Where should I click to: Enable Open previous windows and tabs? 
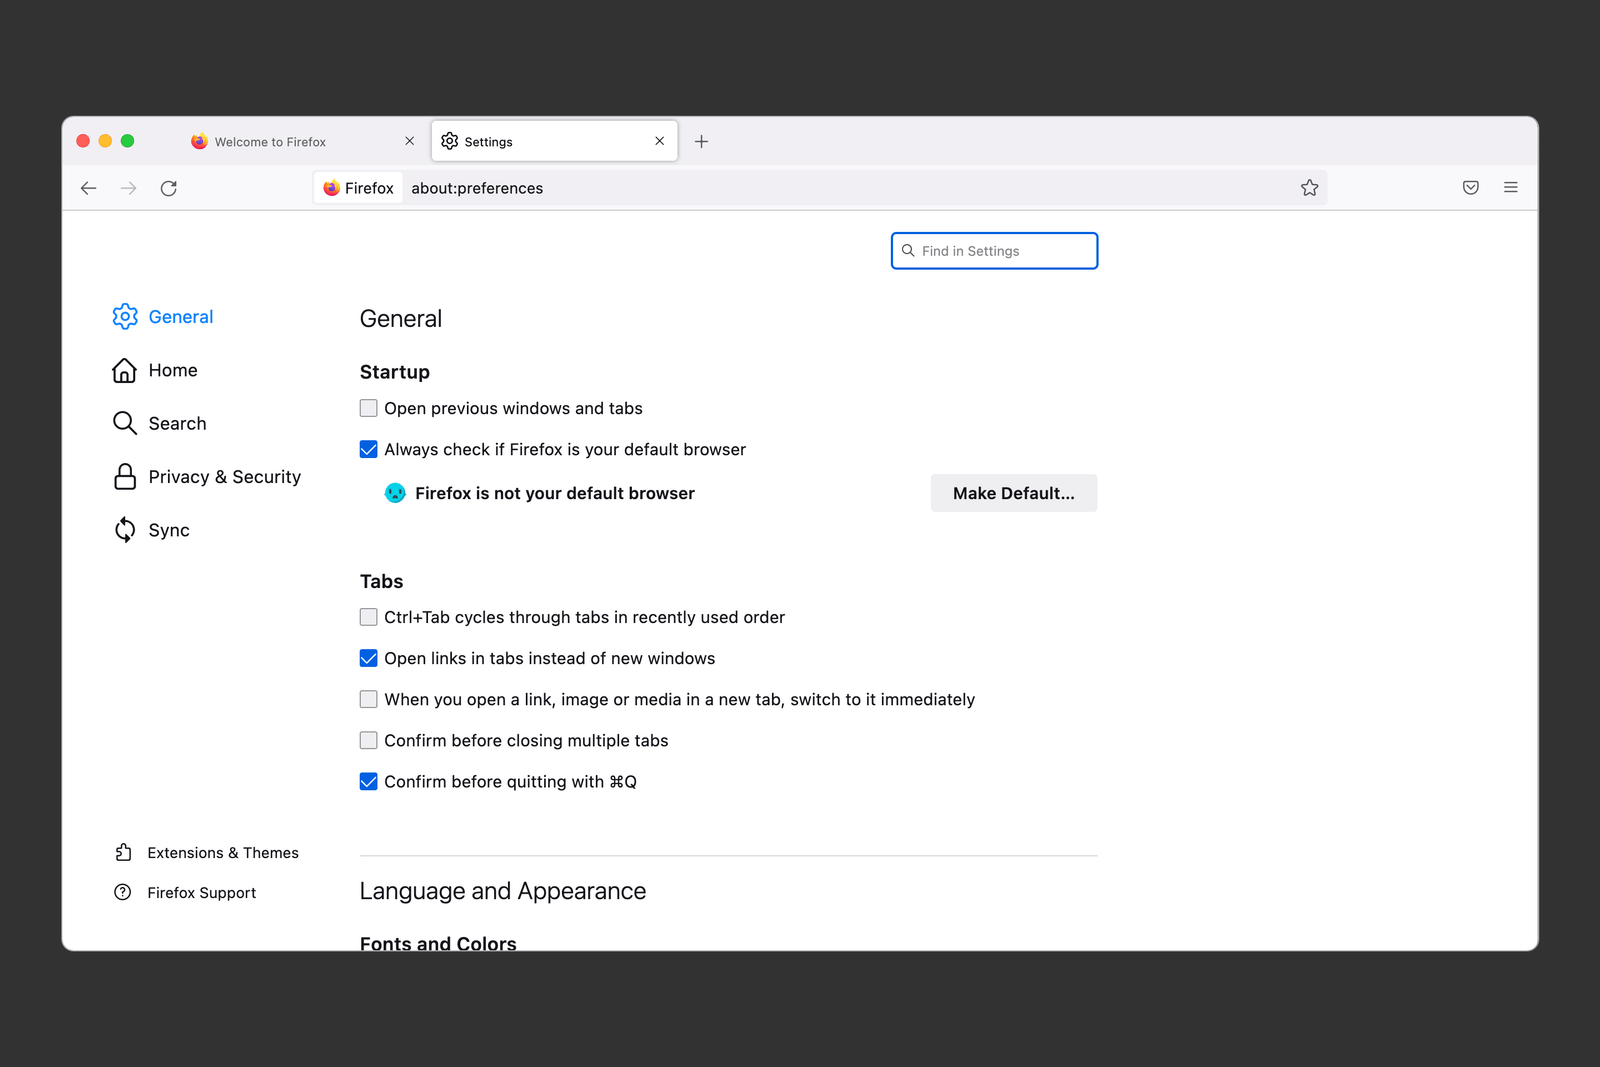(x=369, y=408)
